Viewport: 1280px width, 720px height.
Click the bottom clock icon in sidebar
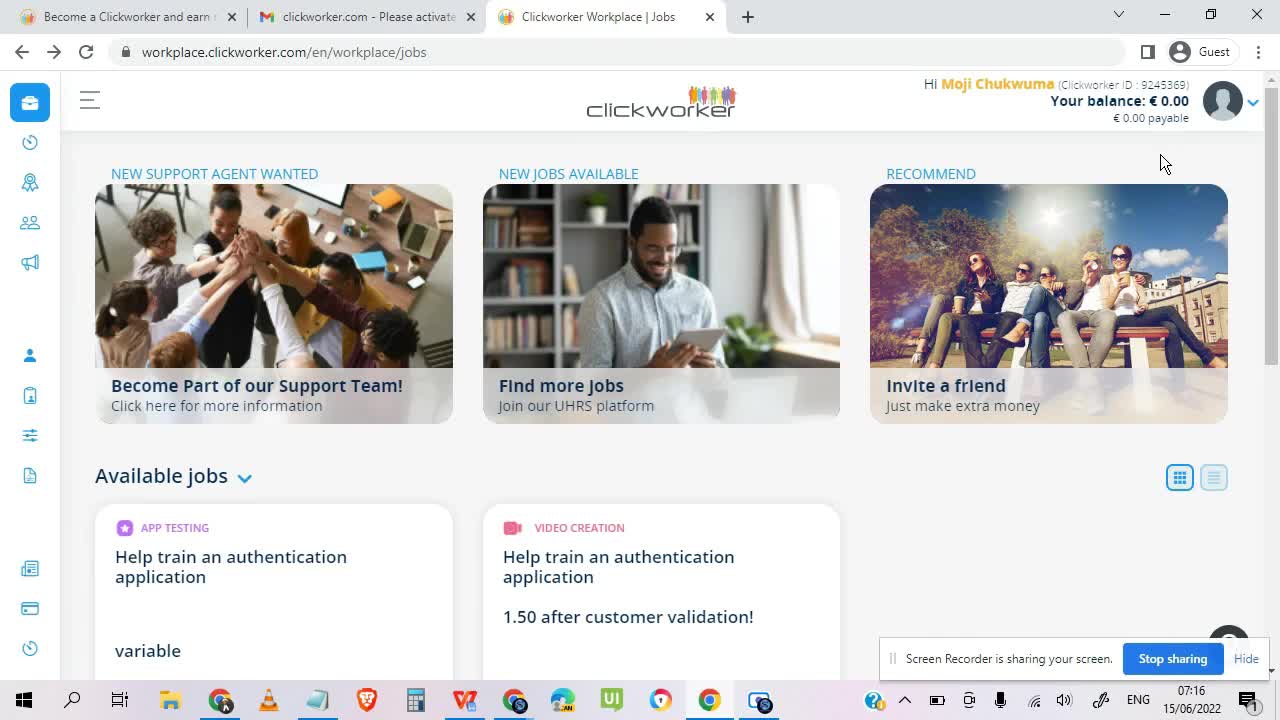point(30,649)
